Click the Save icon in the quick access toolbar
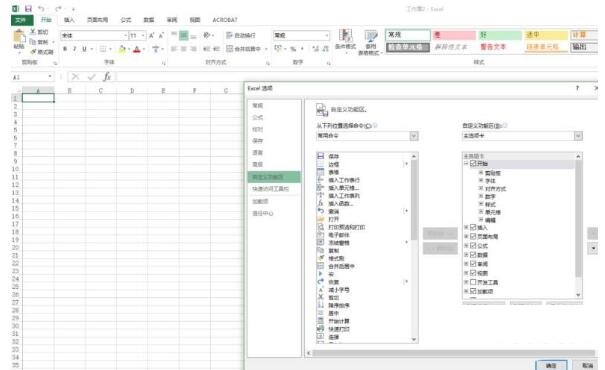 click(28, 8)
